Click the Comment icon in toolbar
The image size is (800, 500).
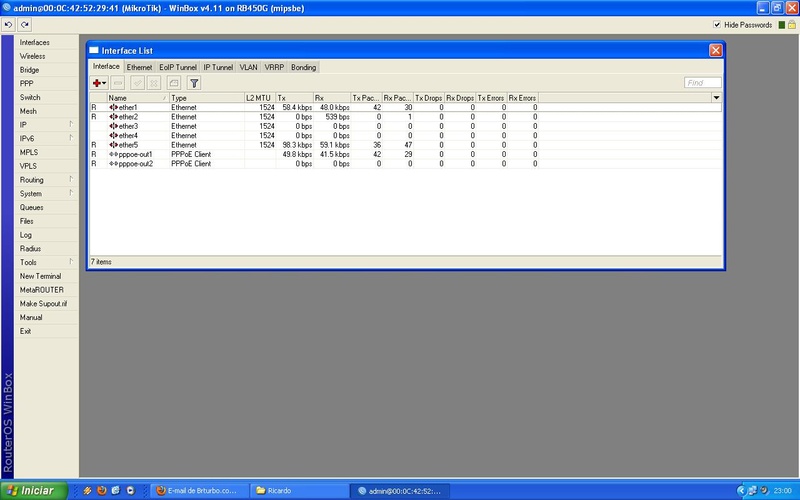coord(173,83)
